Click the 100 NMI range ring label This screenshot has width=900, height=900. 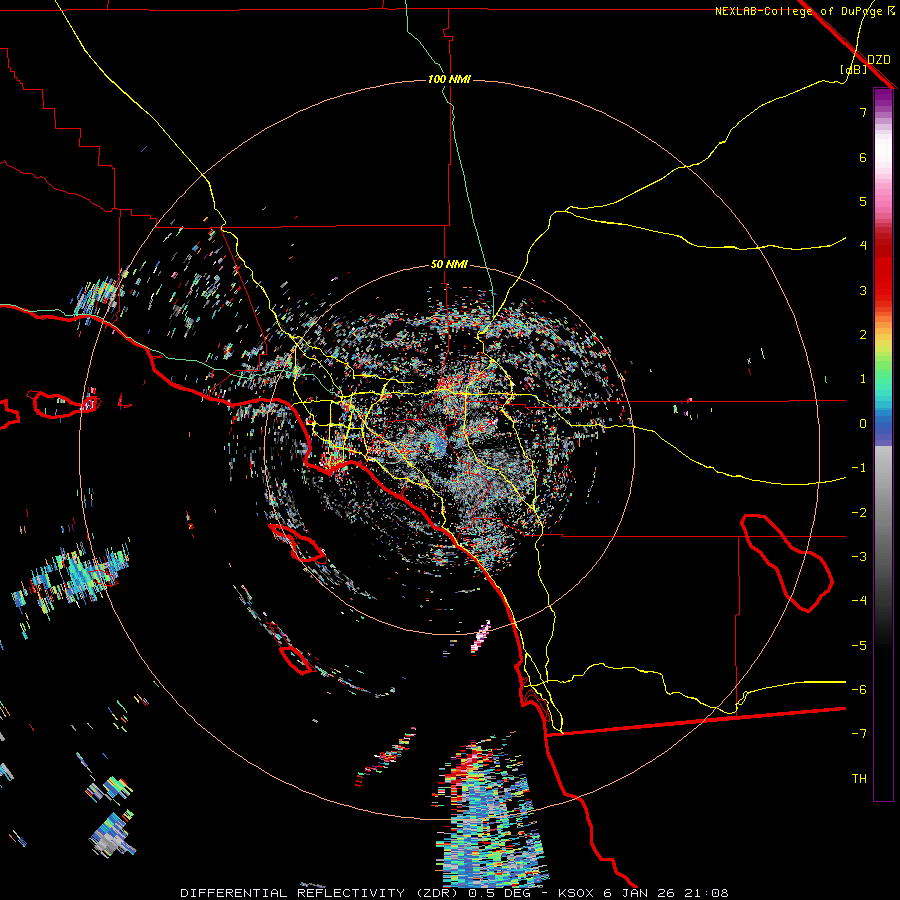(449, 79)
